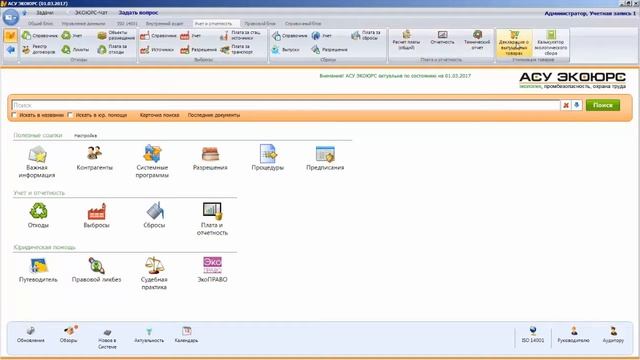
Task: Open the ЭкоПРАВО shortcut
Action: (x=212, y=270)
